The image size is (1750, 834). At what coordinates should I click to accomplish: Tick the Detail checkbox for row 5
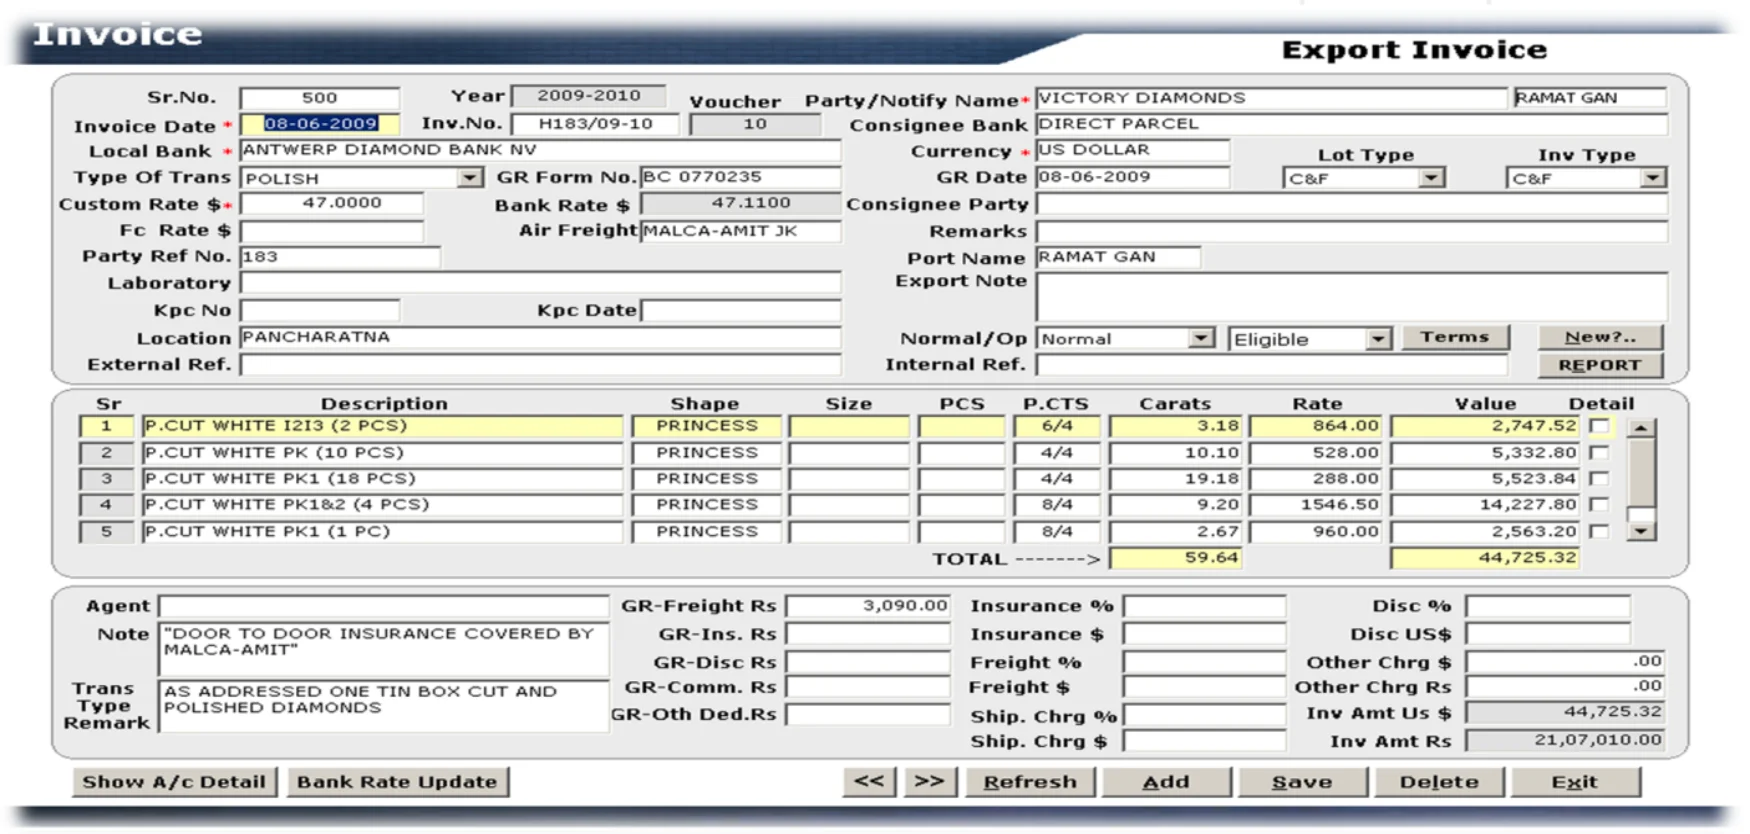pos(1600,531)
